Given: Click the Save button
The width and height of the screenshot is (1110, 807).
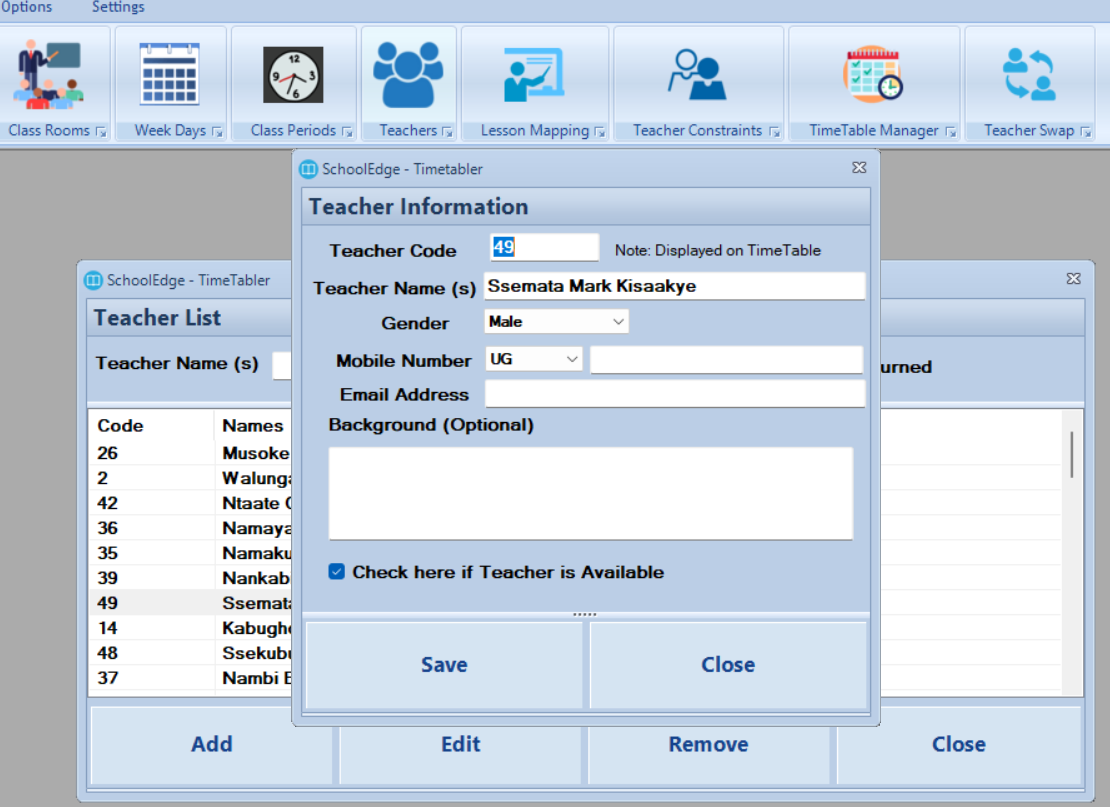Looking at the screenshot, I should (x=444, y=665).
